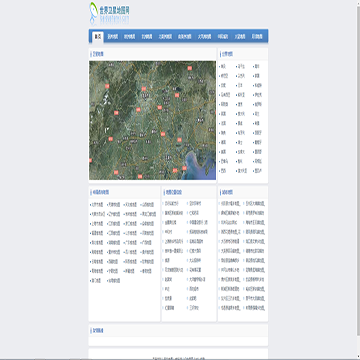This screenshot has width=360, height=360.
Task: Open the China provinces panel heading
Action: pyautogui.click(x=100, y=192)
